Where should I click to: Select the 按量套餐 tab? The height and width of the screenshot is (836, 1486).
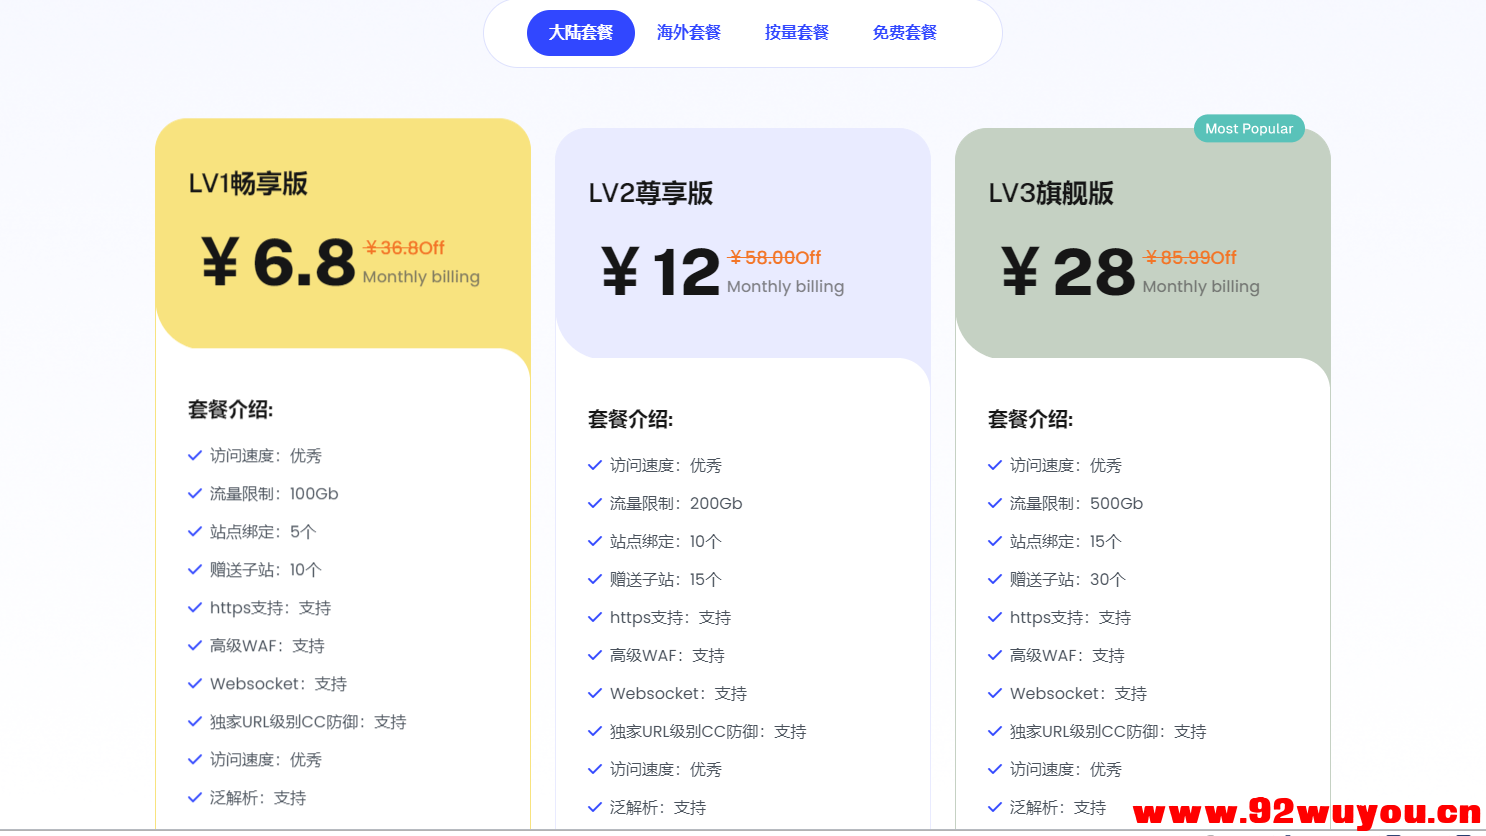coord(796,33)
